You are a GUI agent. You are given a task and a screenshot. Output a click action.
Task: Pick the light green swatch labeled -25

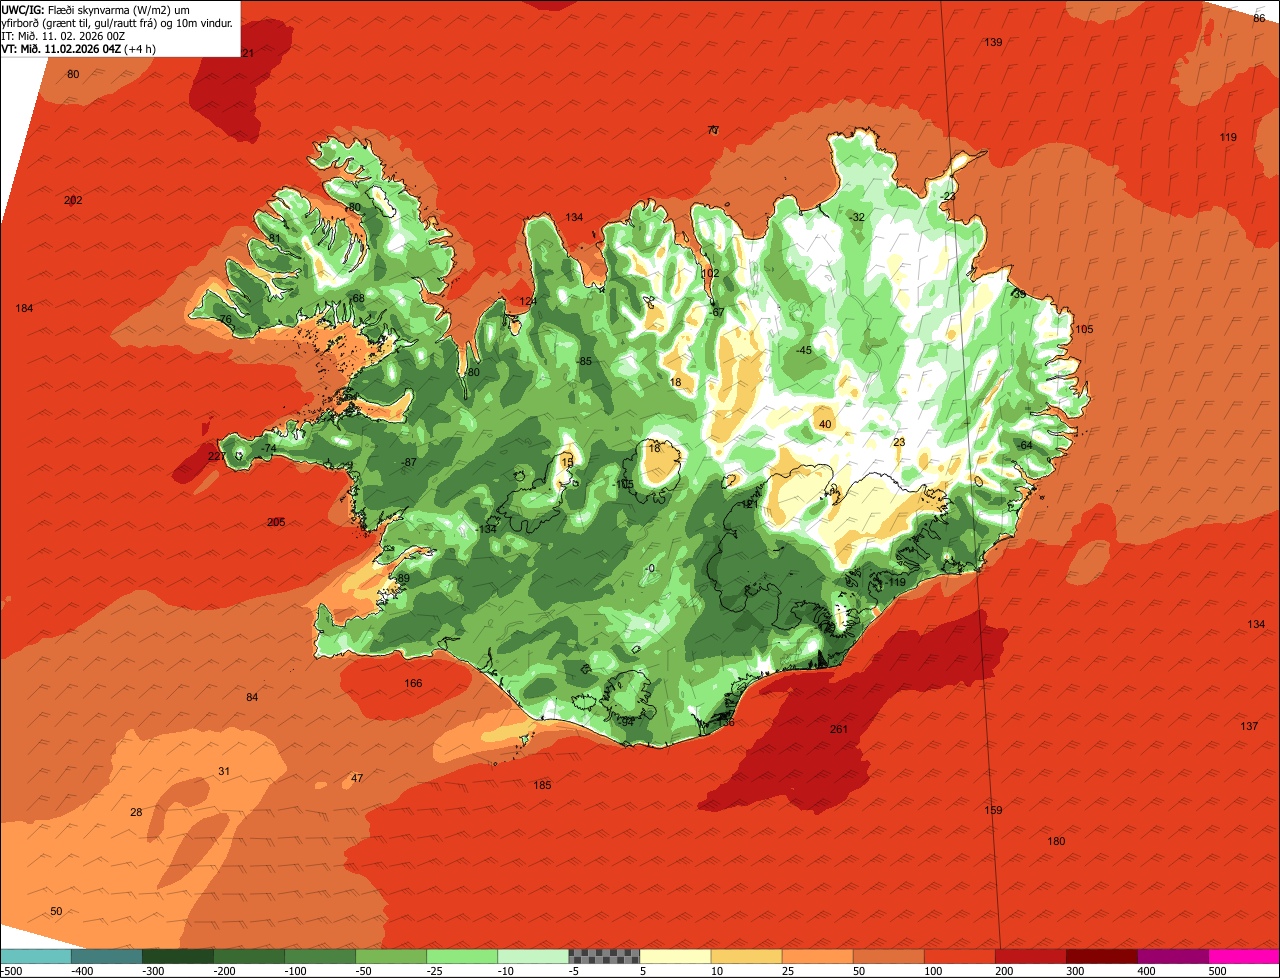pos(461,955)
